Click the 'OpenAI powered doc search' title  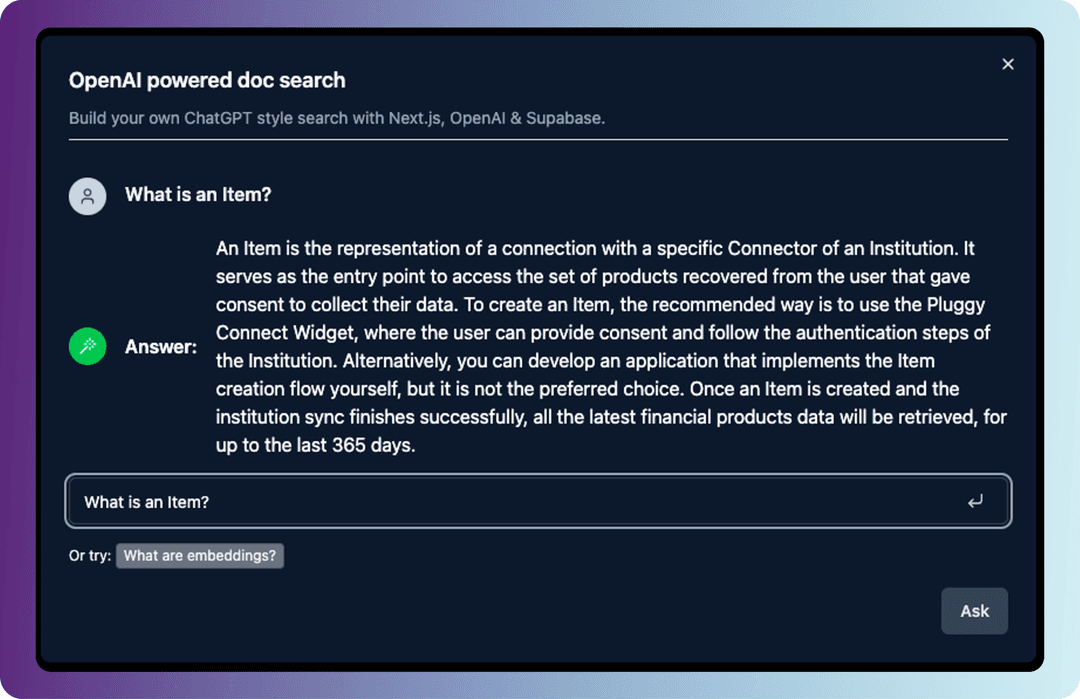click(x=207, y=80)
